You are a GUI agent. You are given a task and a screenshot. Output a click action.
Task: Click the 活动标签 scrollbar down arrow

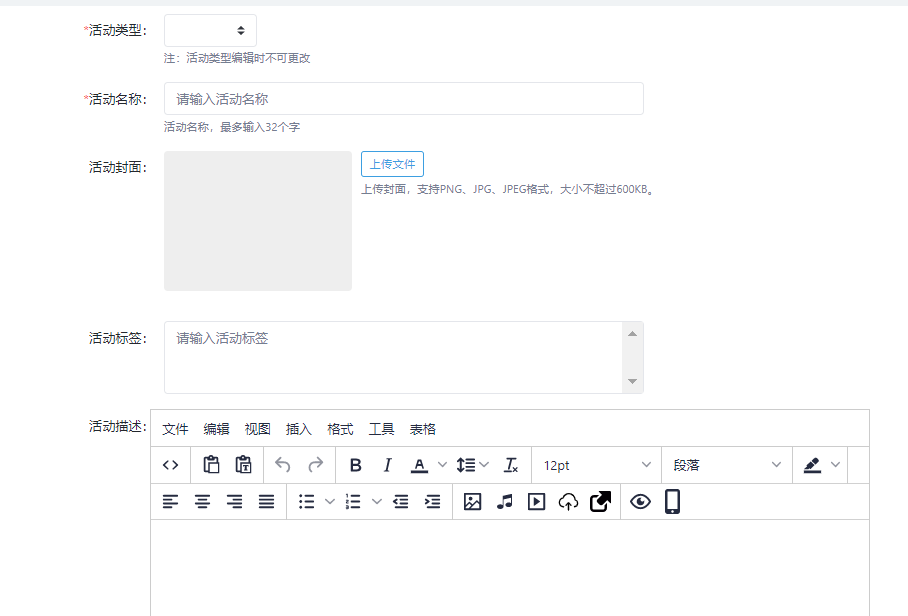[632, 381]
